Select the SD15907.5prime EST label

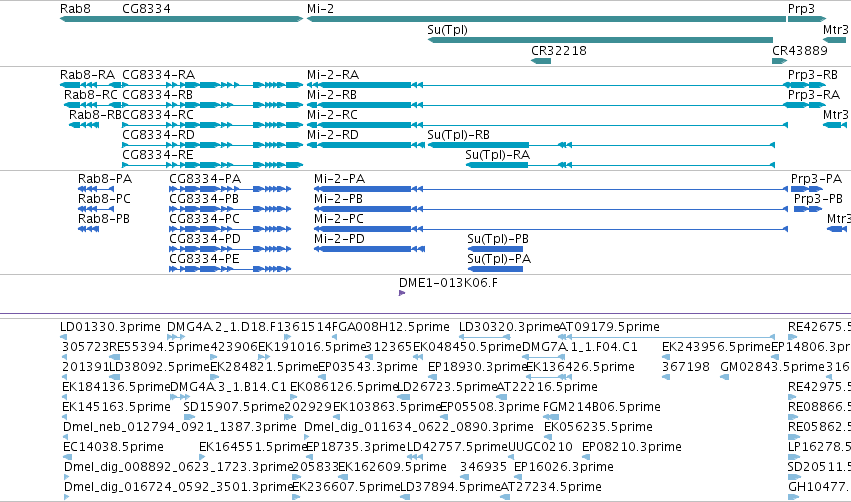[x=234, y=408]
